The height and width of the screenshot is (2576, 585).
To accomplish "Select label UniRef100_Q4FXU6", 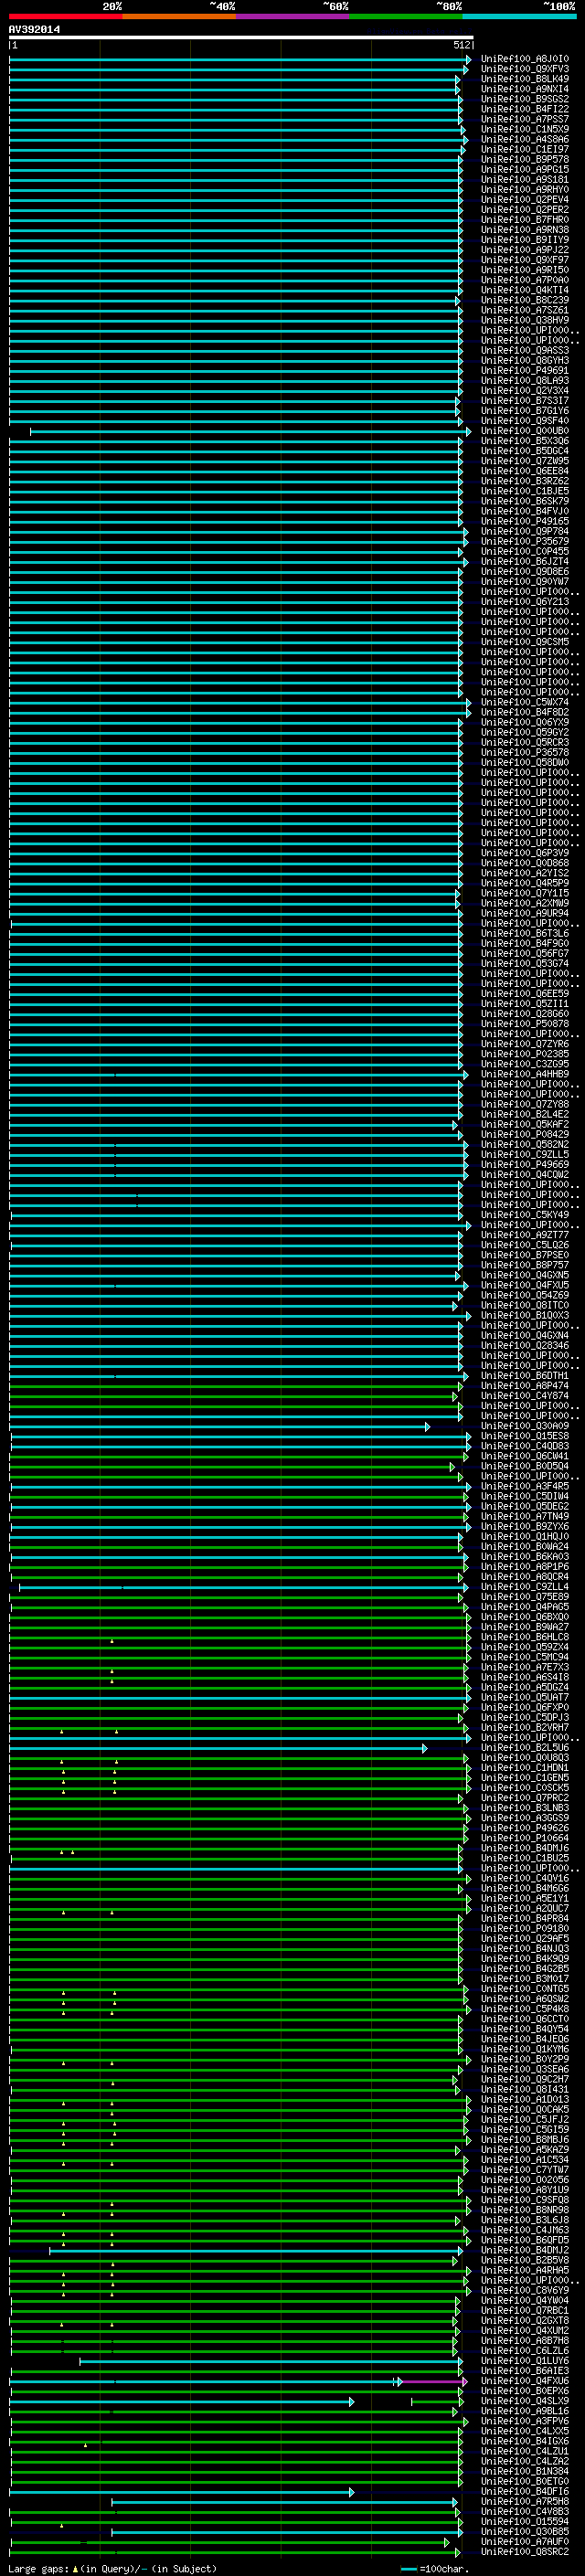I will tap(525, 2380).
